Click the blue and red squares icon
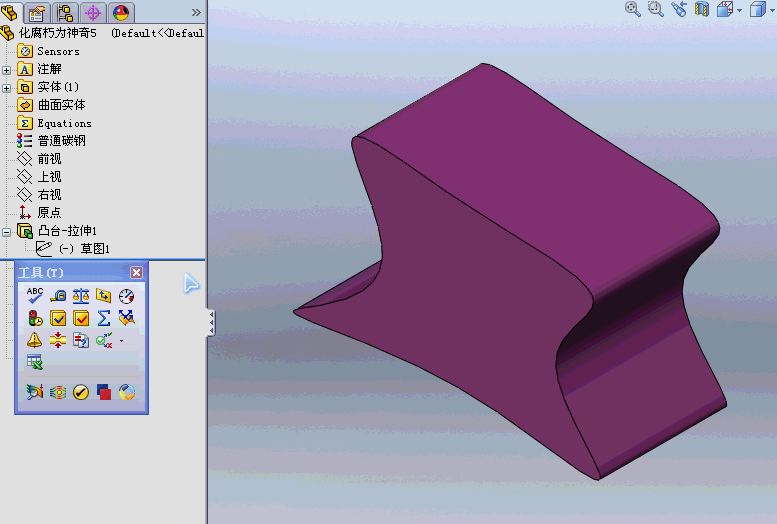This screenshot has width=777, height=524. point(104,392)
